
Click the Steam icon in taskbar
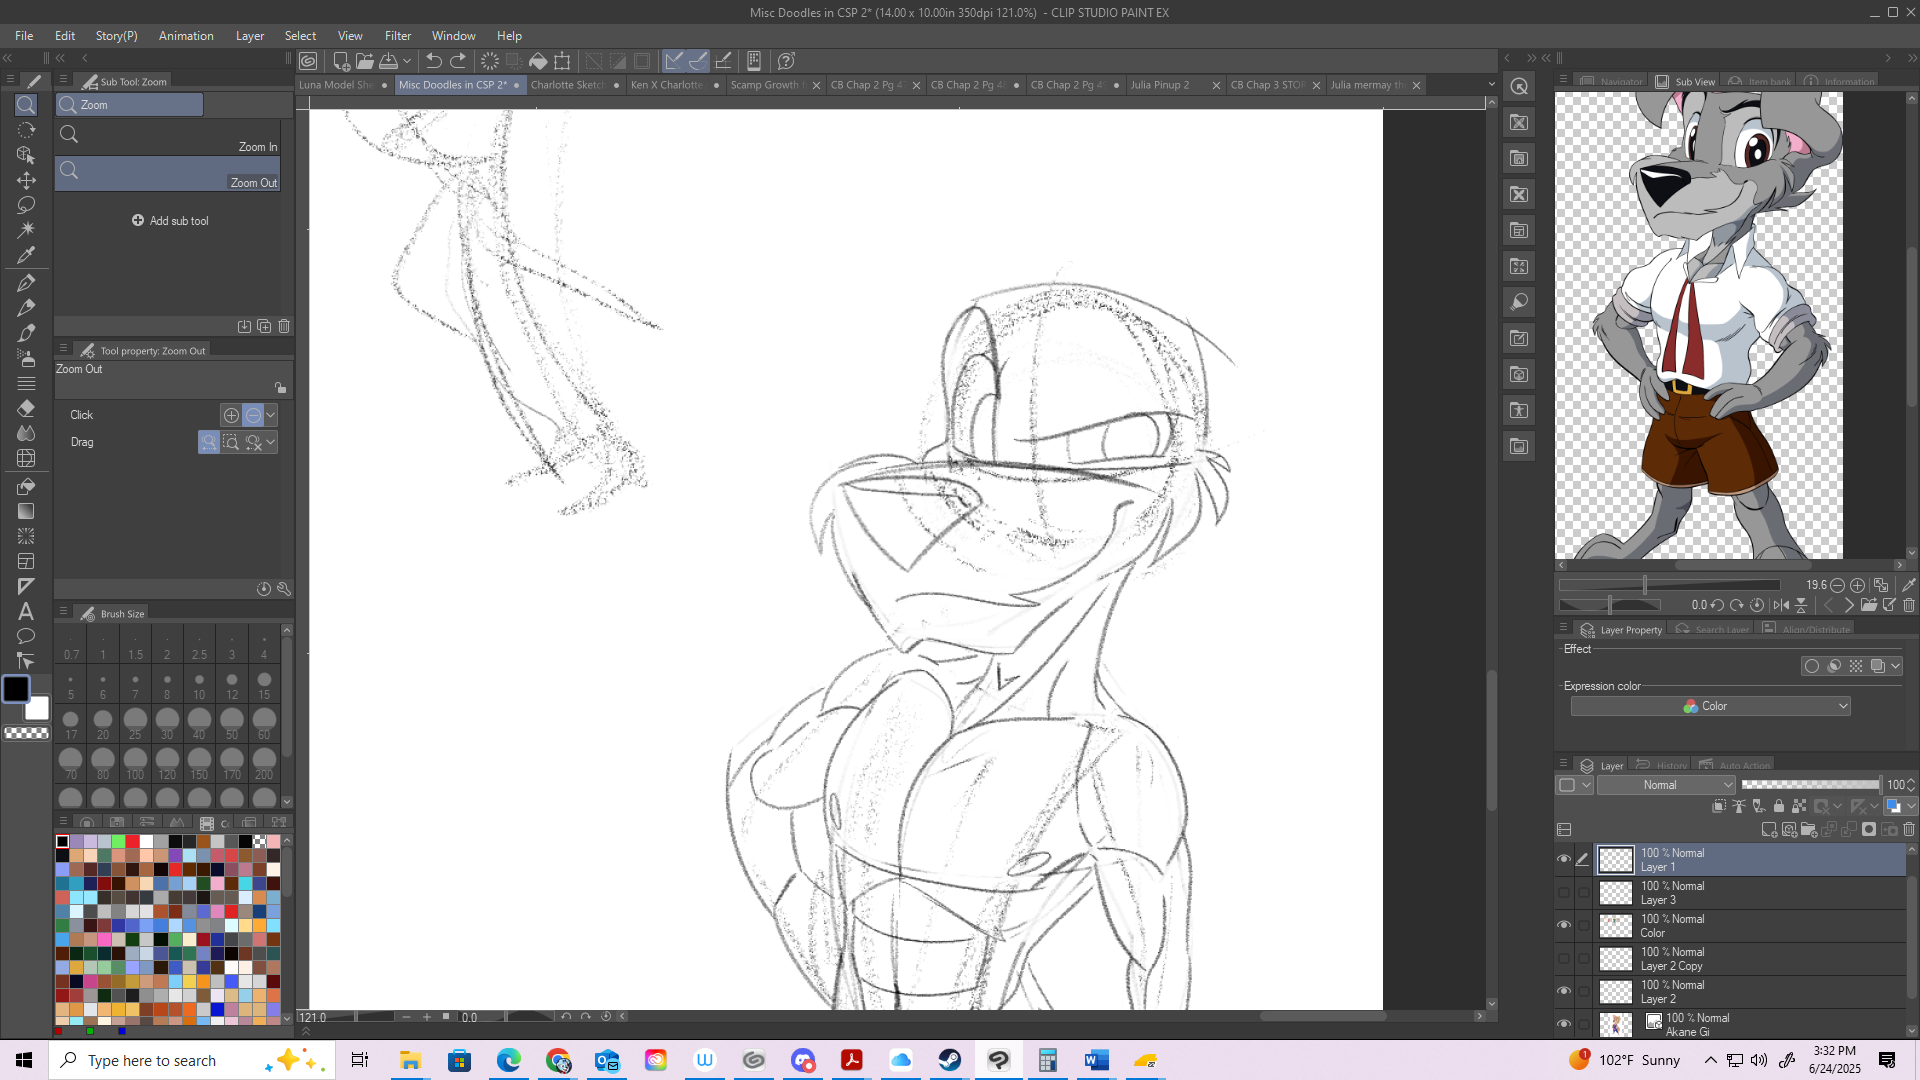pos(949,1060)
